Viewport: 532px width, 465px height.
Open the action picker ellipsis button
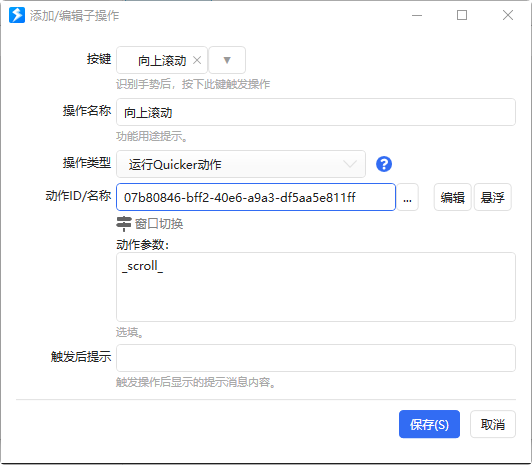pyautogui.click(x=407, y=197)
